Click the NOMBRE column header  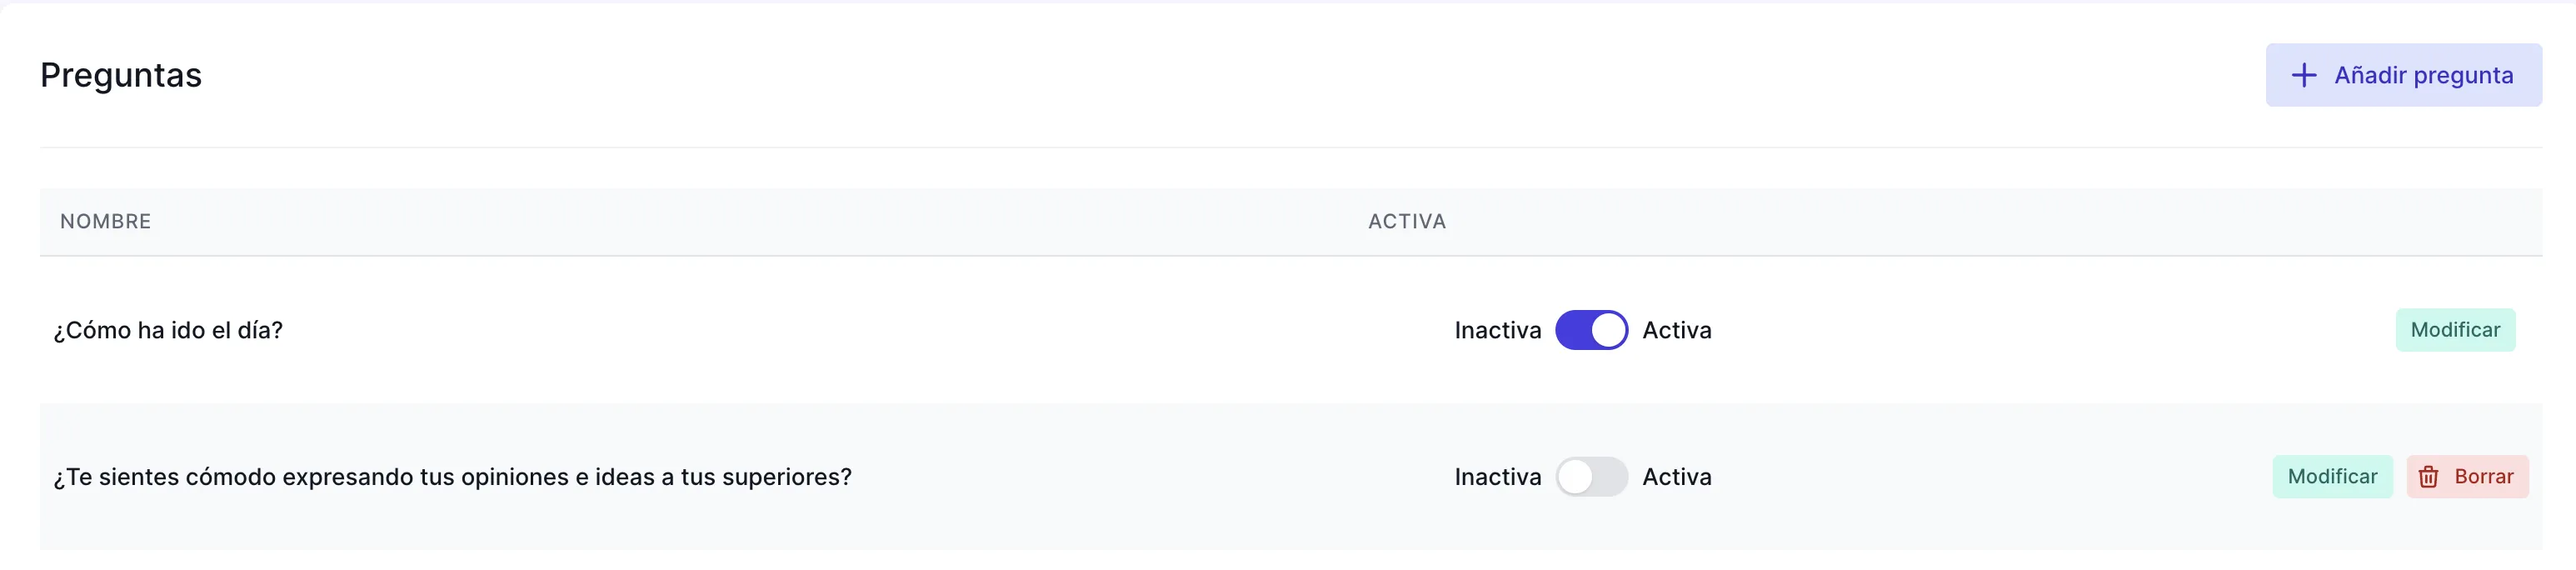(105, 221)
